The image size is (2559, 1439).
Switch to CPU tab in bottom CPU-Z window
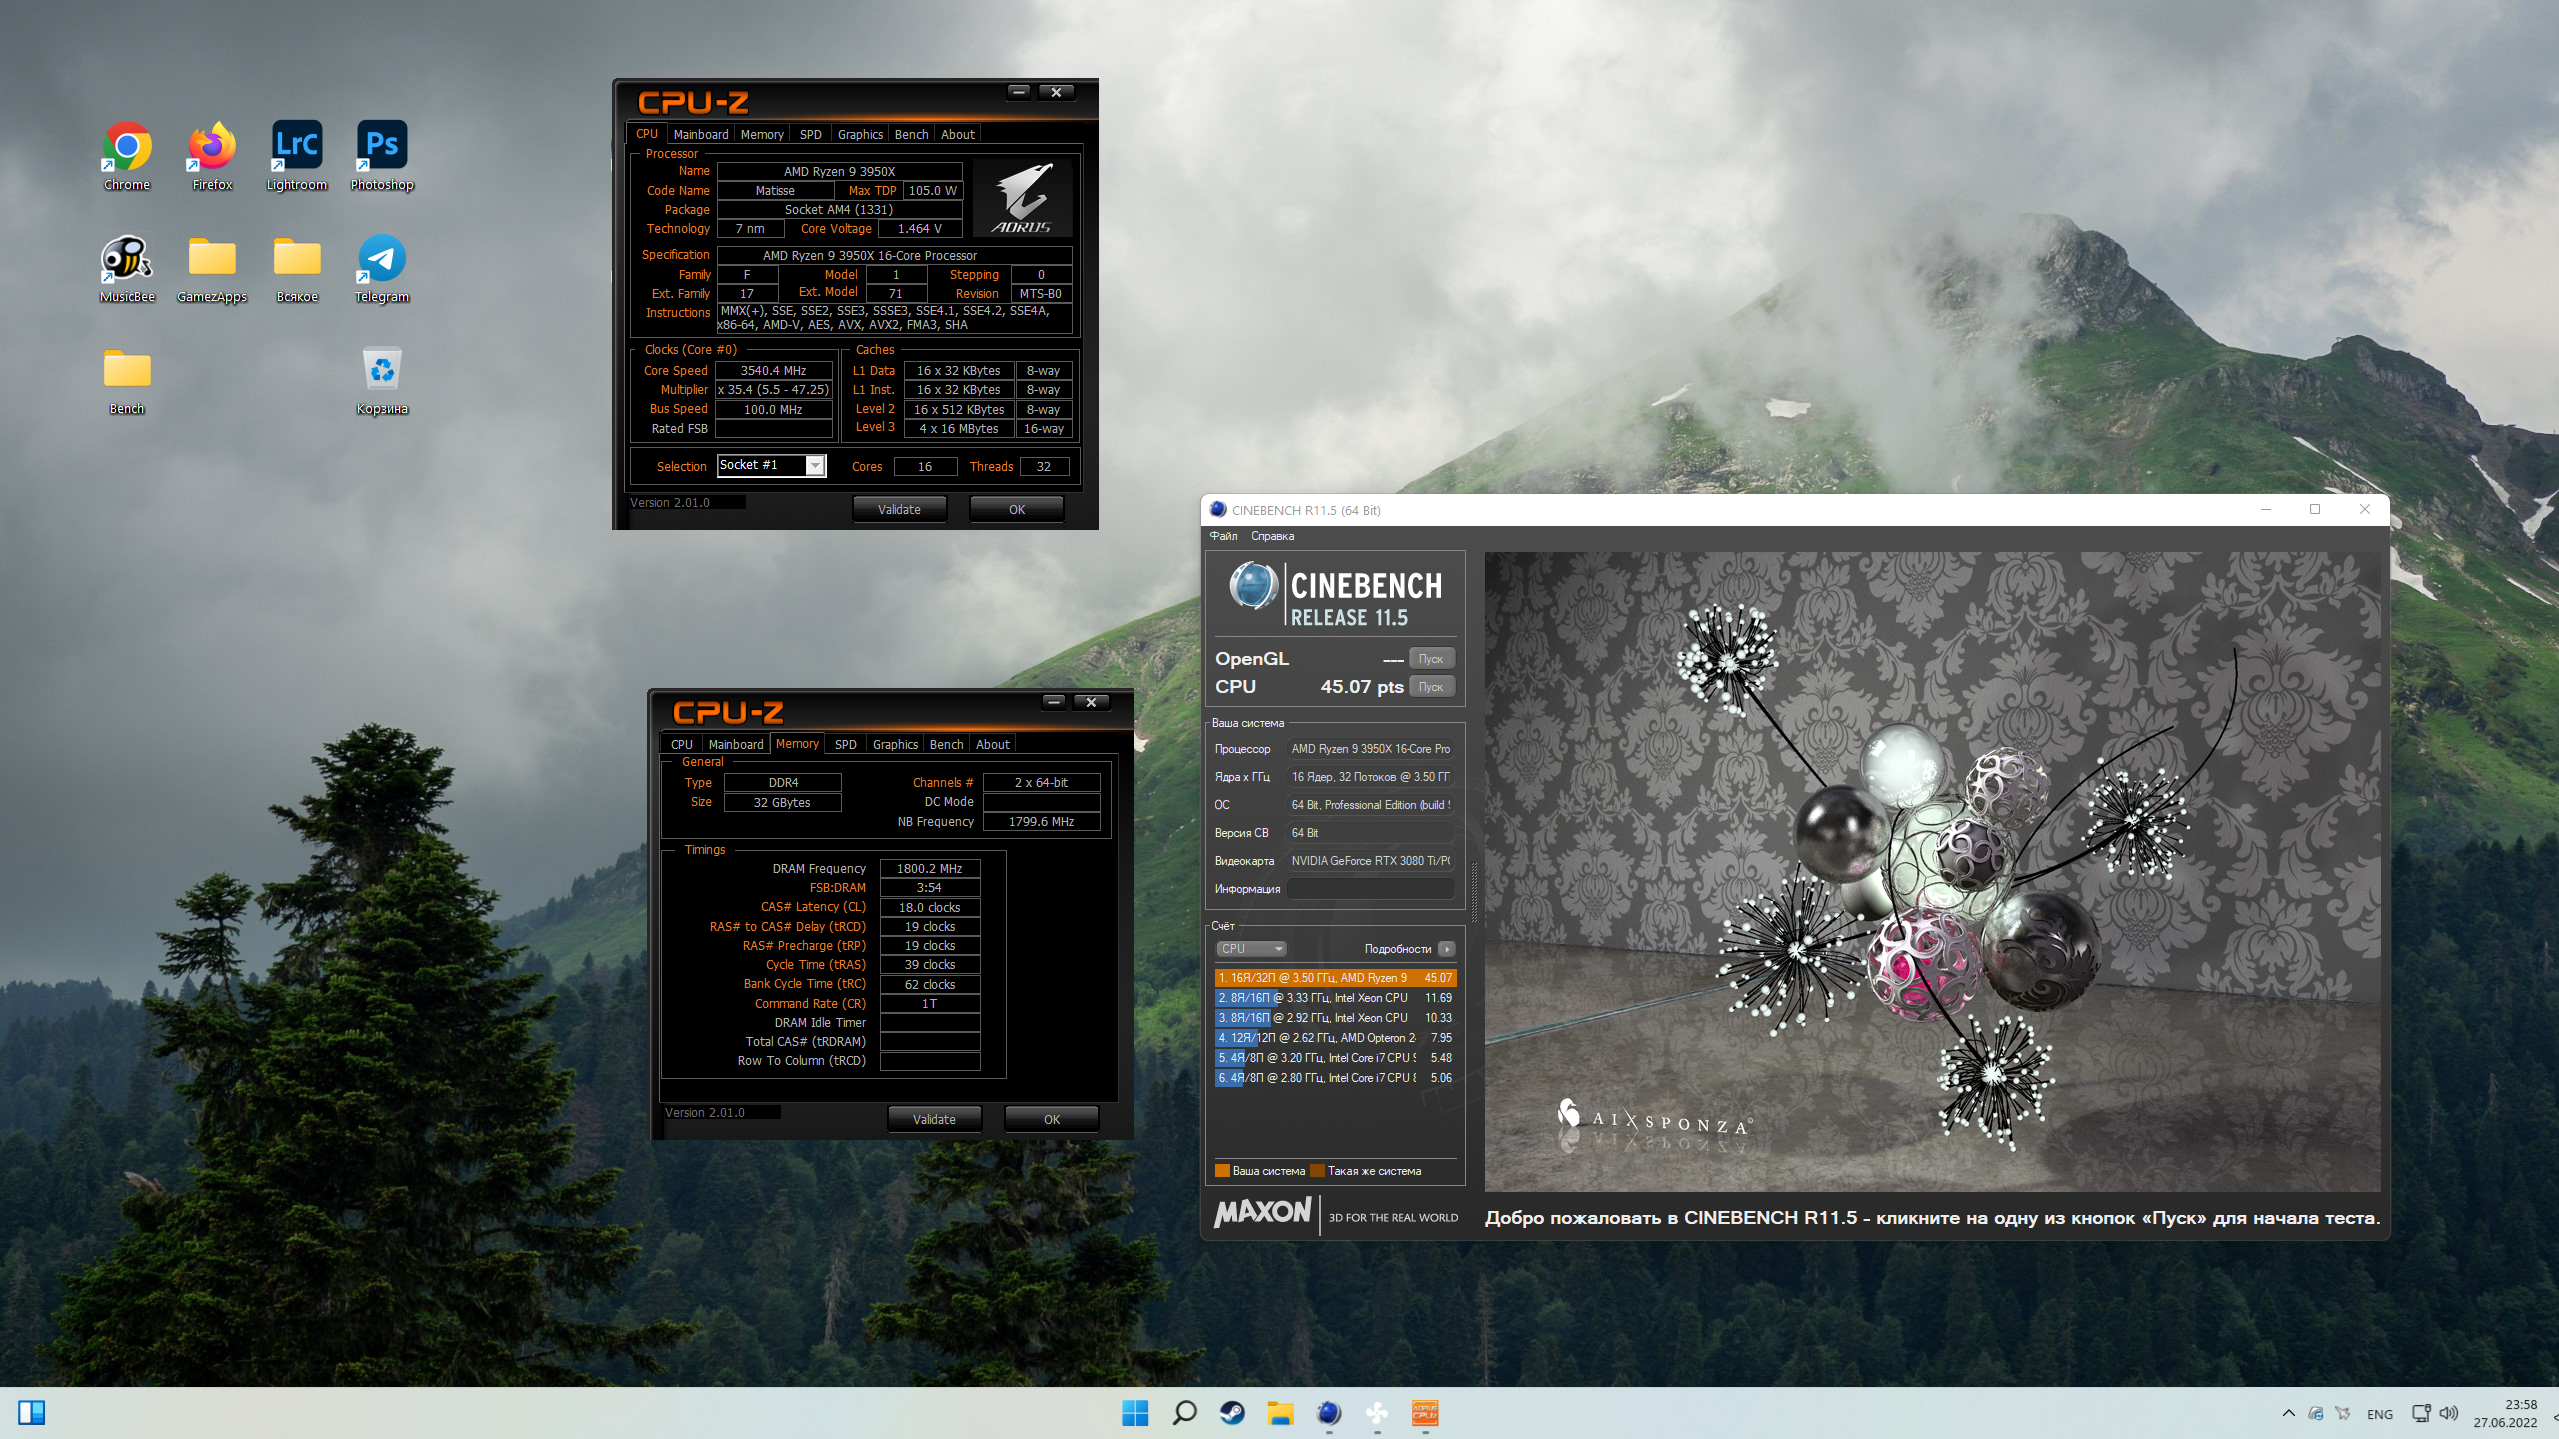point(682,744)
